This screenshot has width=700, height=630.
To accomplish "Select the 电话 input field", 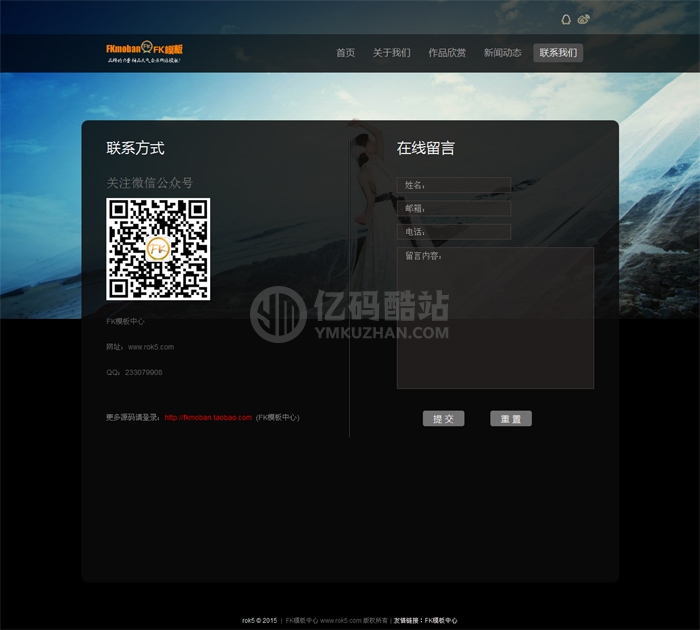I will [x=455, y=232].
